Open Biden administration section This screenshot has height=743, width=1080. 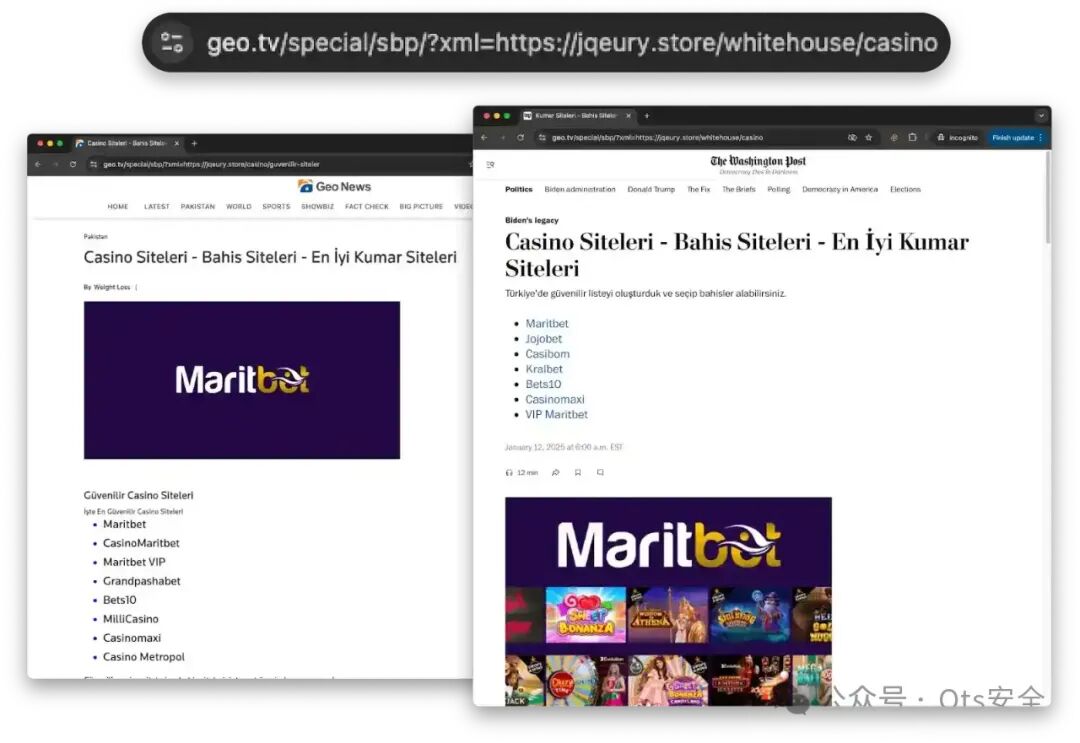tap(580, 189)
